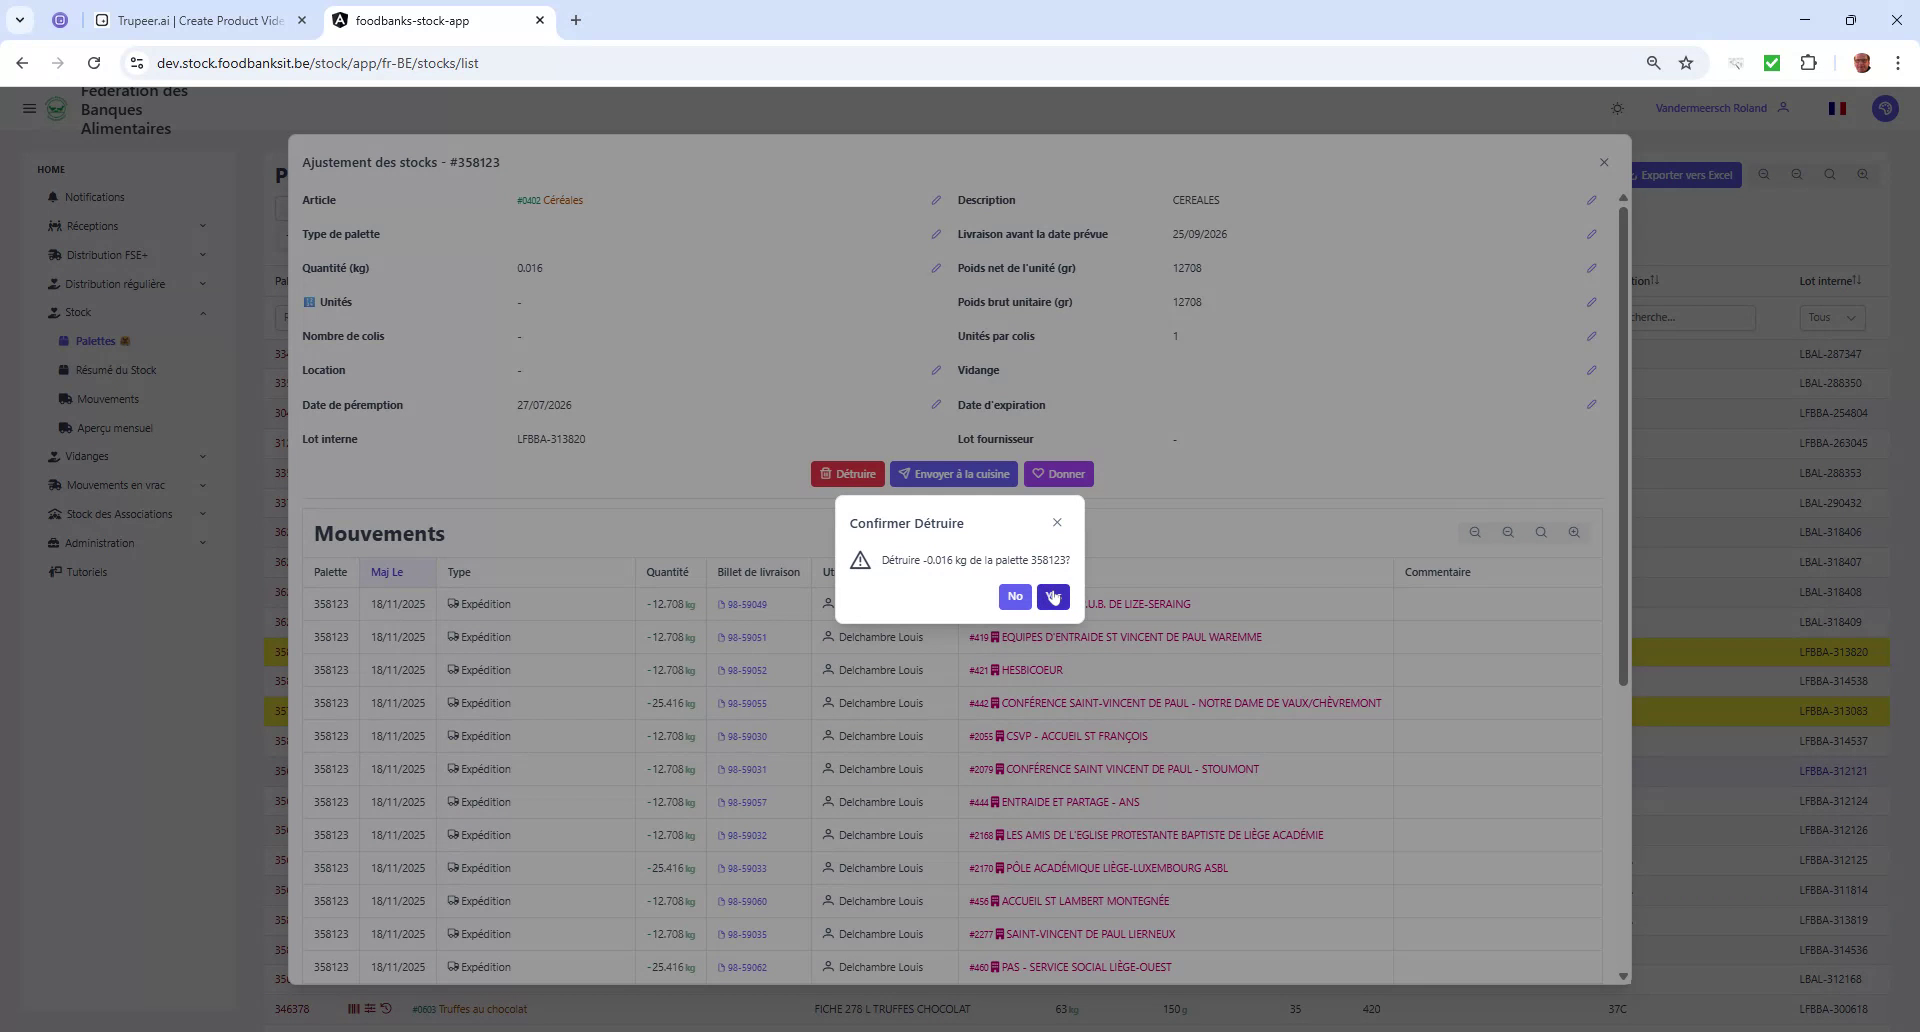The width and height of the screenshot is (1920, 1032).
Task: Collapse the Stock sidebar section
Action: [203, 312]
